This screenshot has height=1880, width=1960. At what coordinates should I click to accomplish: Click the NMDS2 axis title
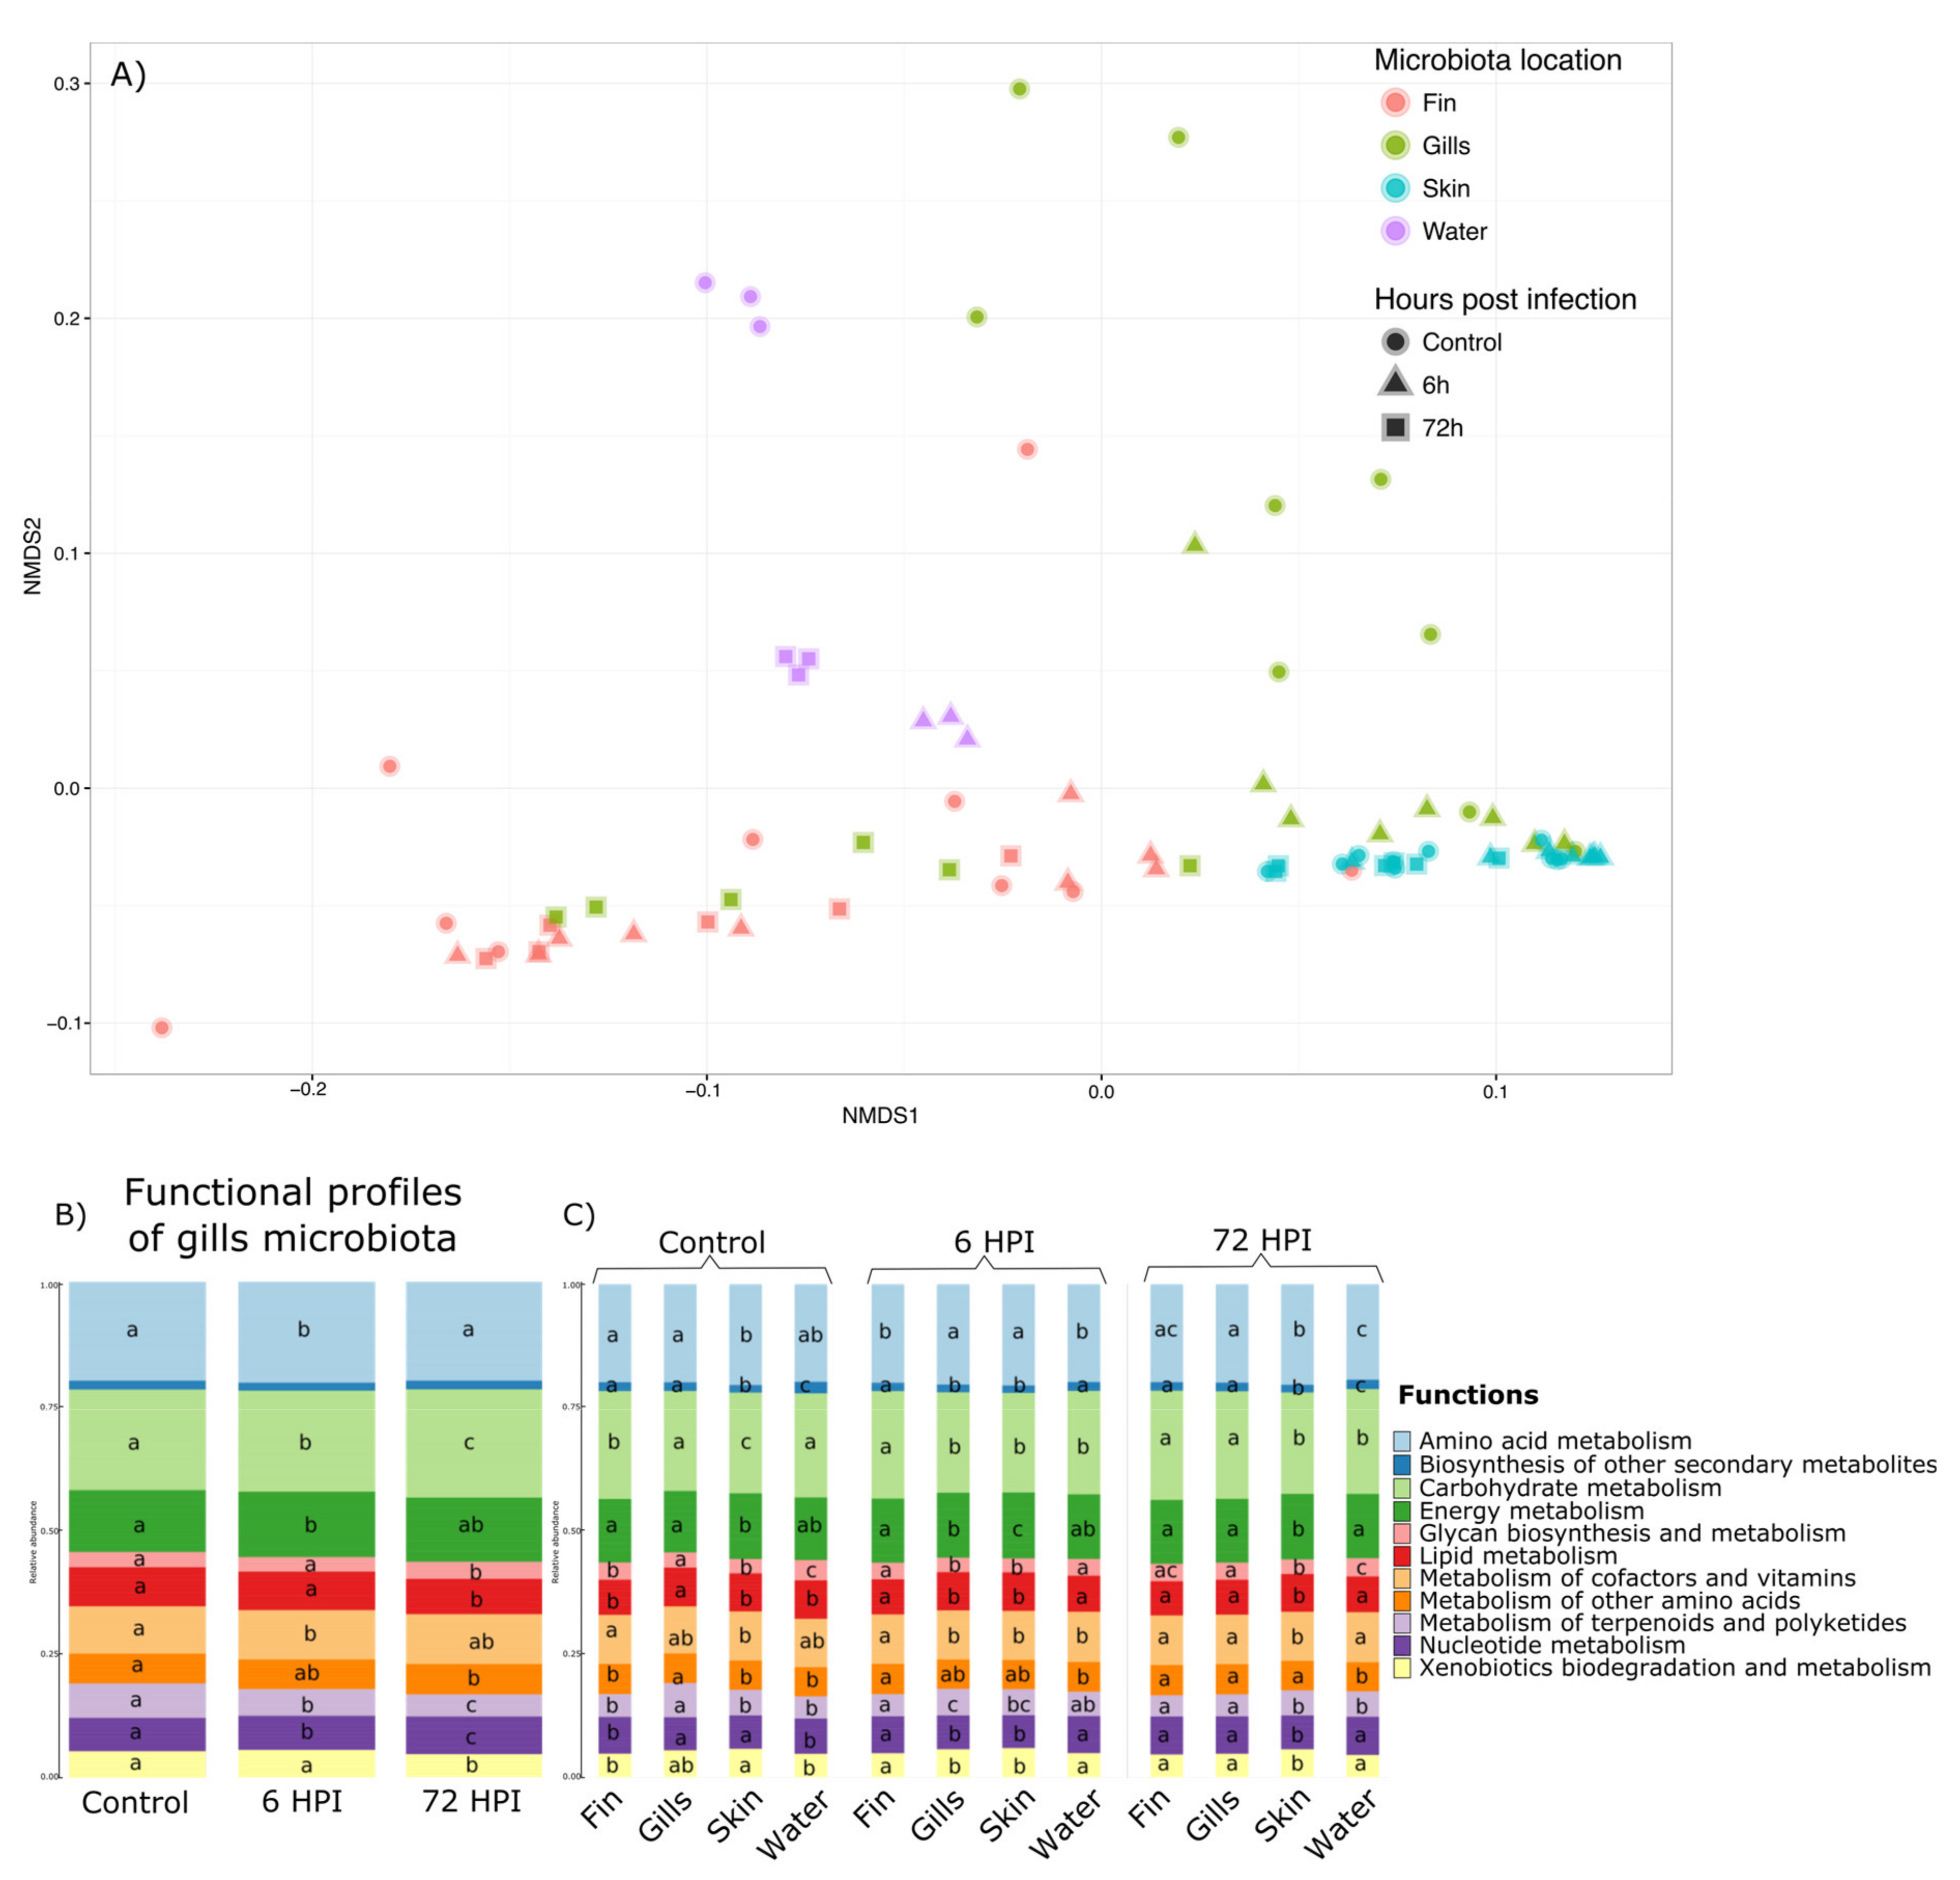(33, 557)
